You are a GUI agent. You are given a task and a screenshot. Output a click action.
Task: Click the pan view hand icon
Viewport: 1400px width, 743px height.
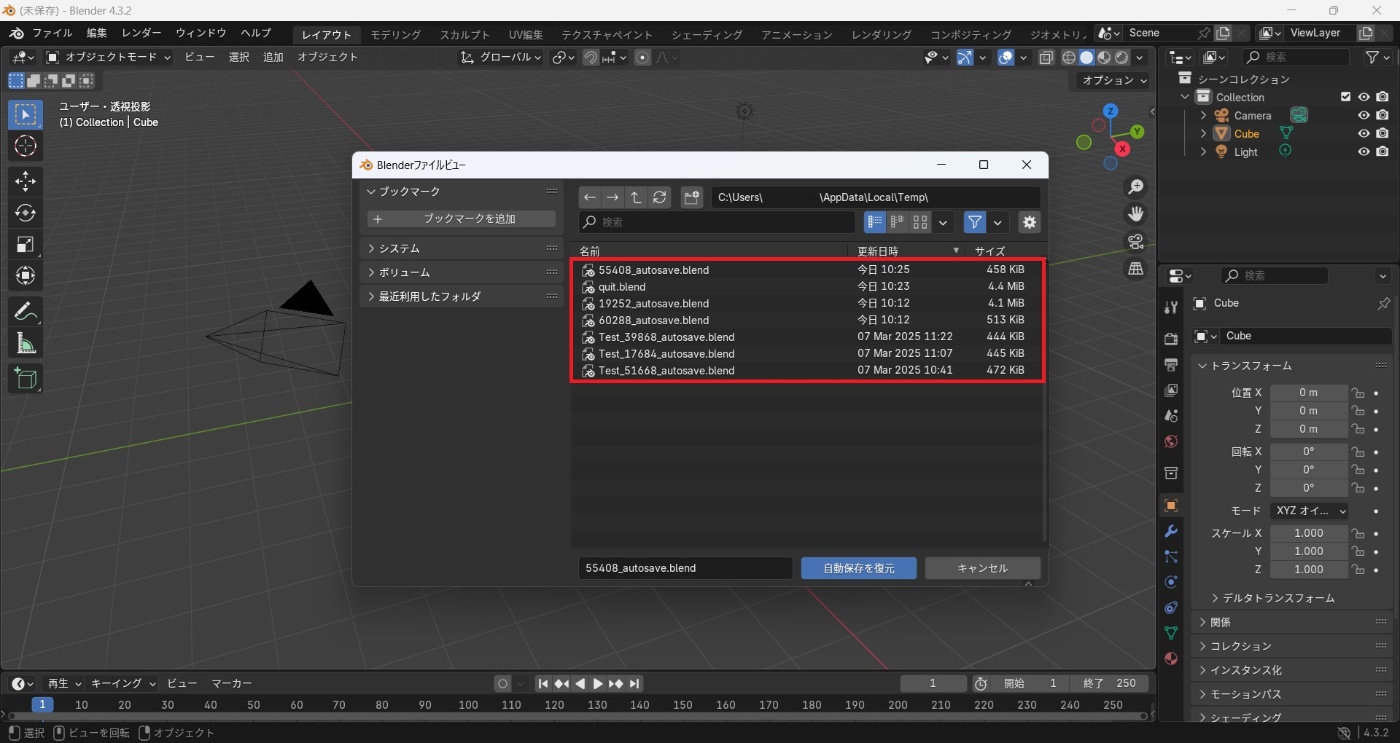tap(1135, 214)
